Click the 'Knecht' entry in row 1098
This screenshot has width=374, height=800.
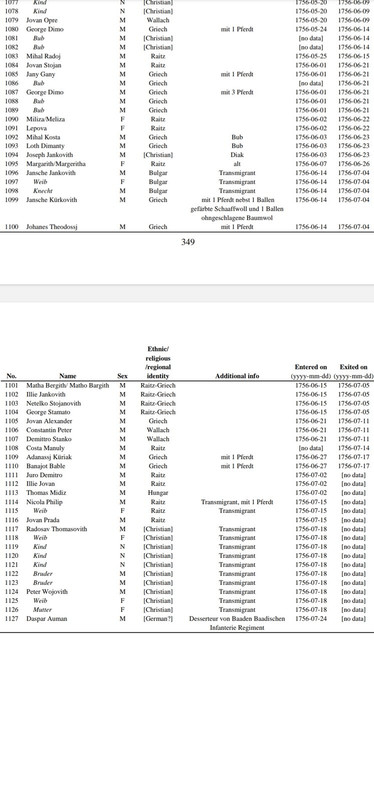[43, 191]
